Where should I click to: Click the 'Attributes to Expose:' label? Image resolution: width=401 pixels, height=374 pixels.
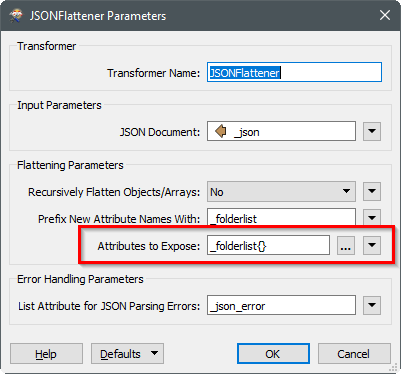(x=149, y=246)
